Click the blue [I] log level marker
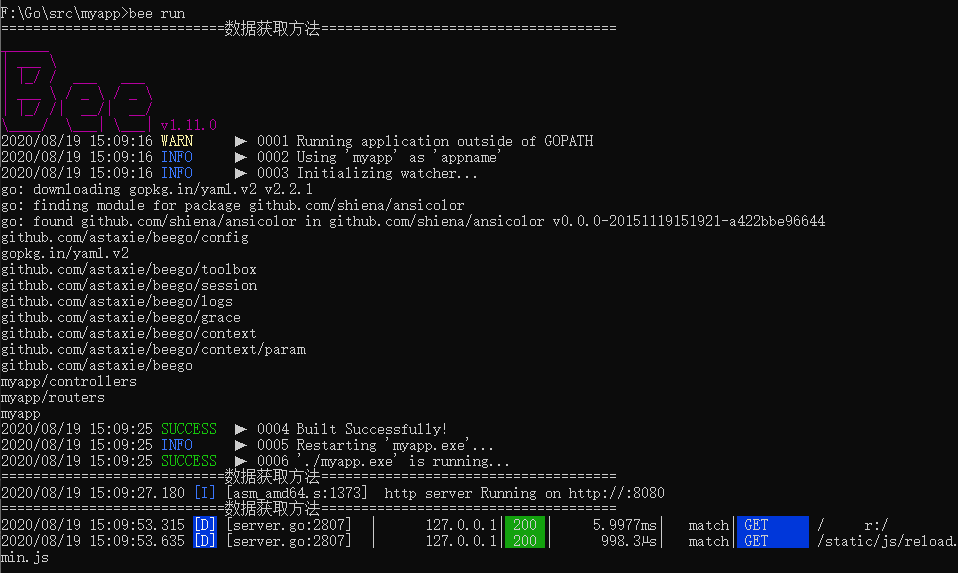This screenshot has width=958, height=573. 205,492
